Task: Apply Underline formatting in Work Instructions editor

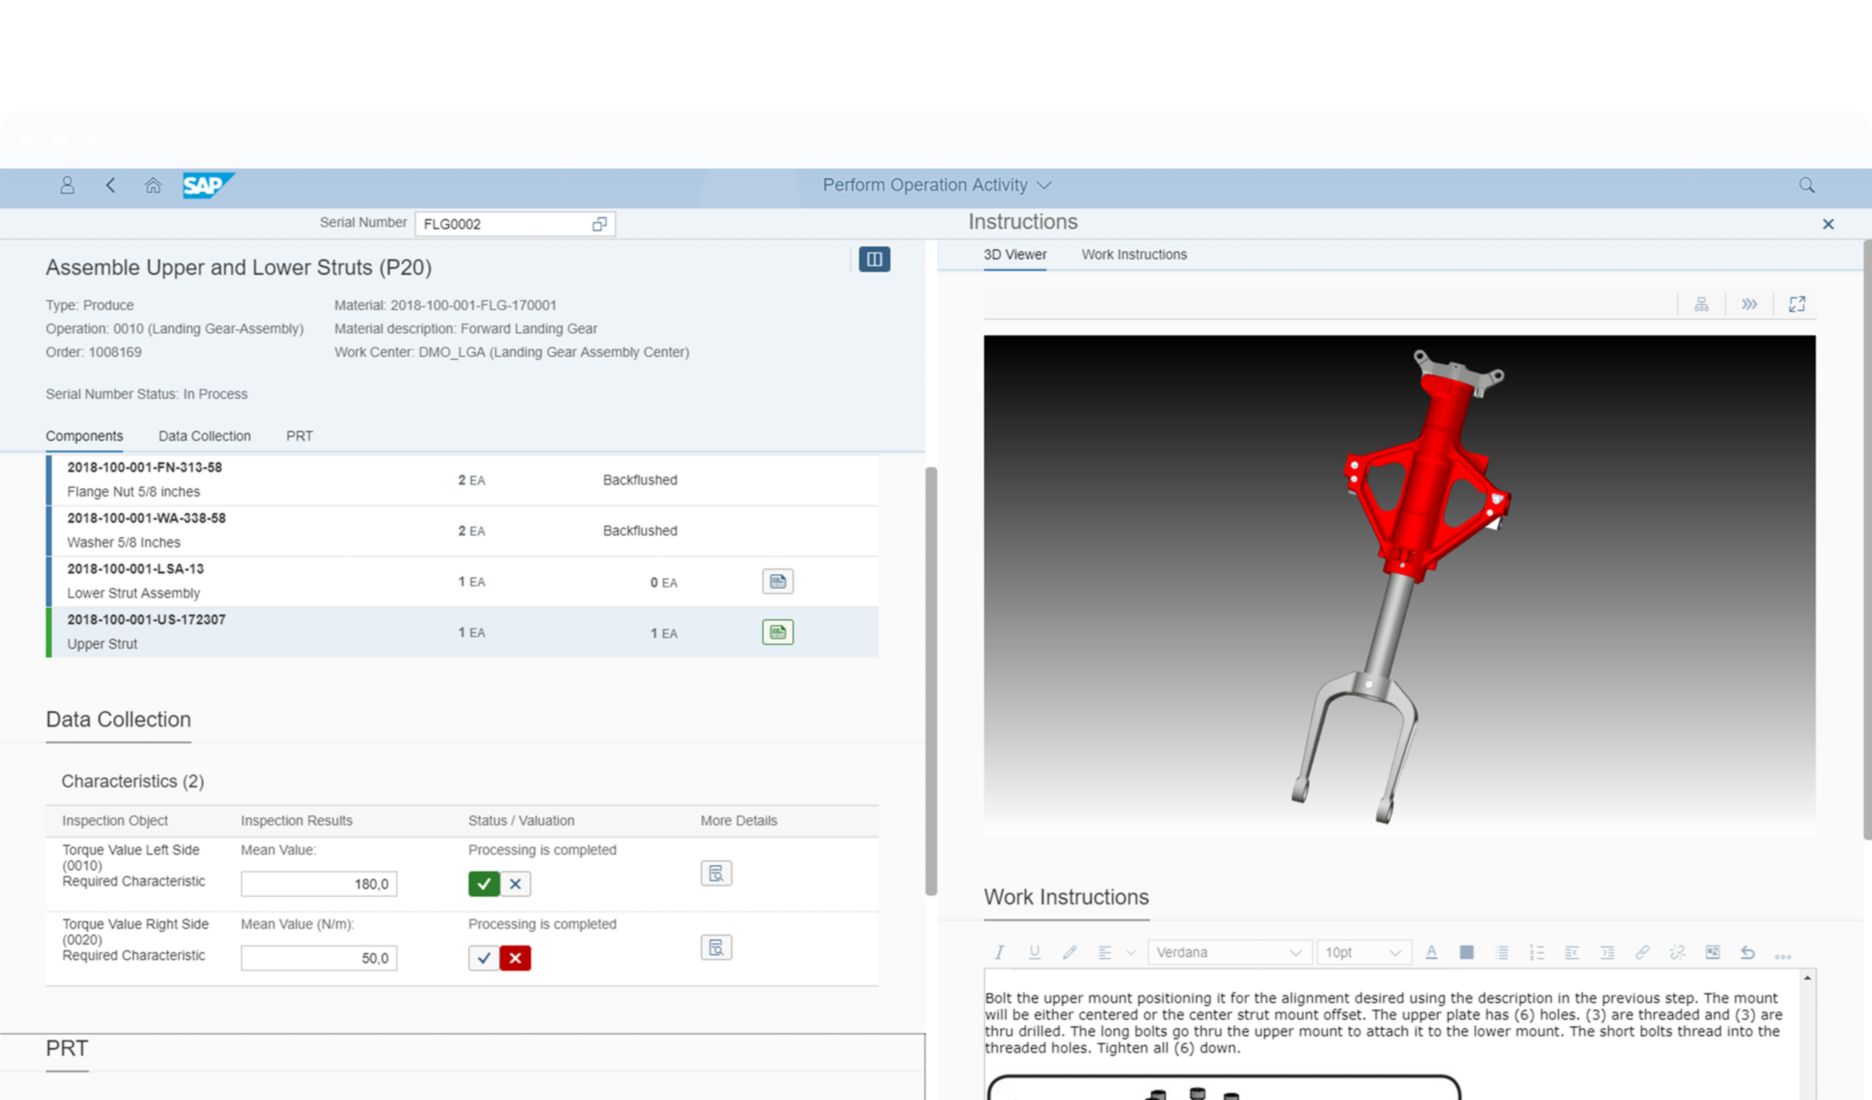Action: coord(1035,952)
